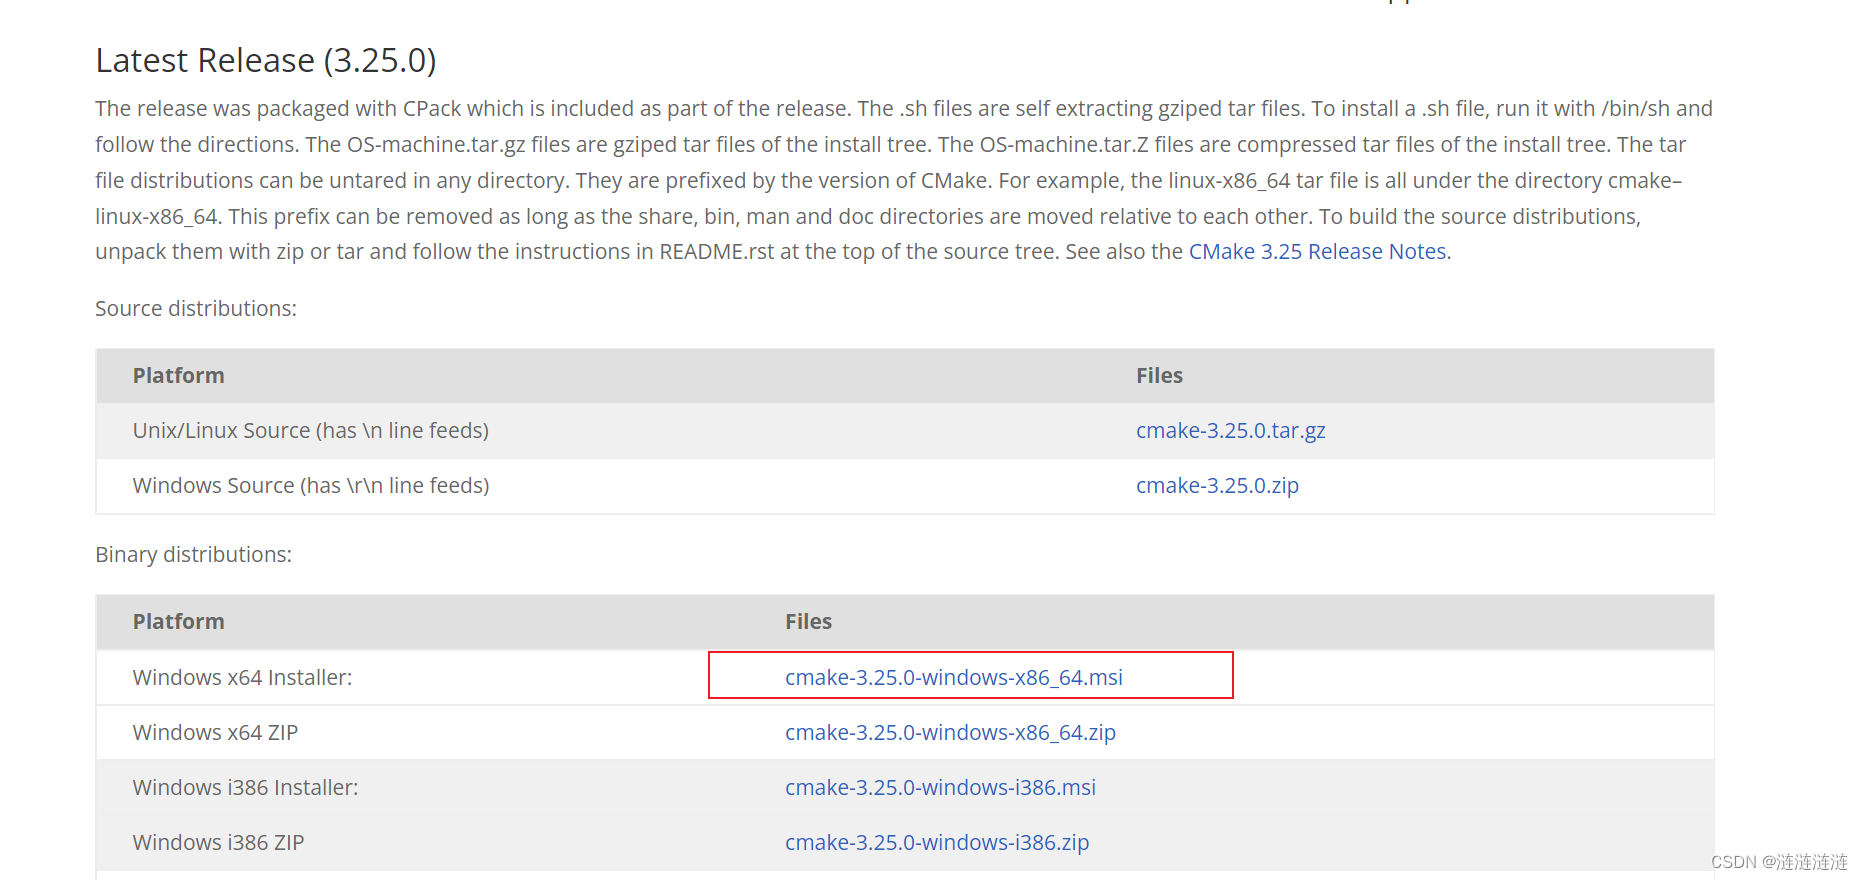Download the cmake-3.25.0.zip source archive
Viewport: 1863px width, 880px height.
click(1217, 486)
